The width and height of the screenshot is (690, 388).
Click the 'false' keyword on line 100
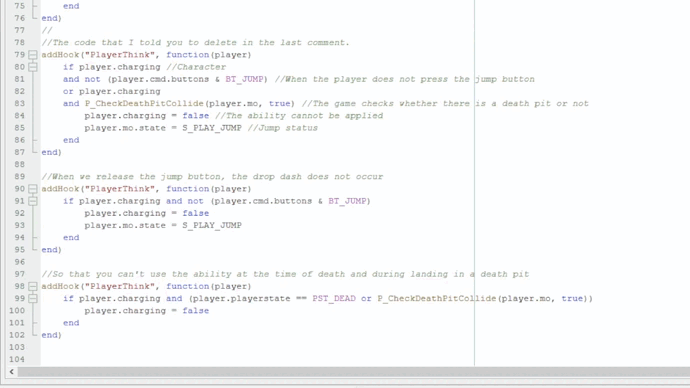[x=196, y=311]
